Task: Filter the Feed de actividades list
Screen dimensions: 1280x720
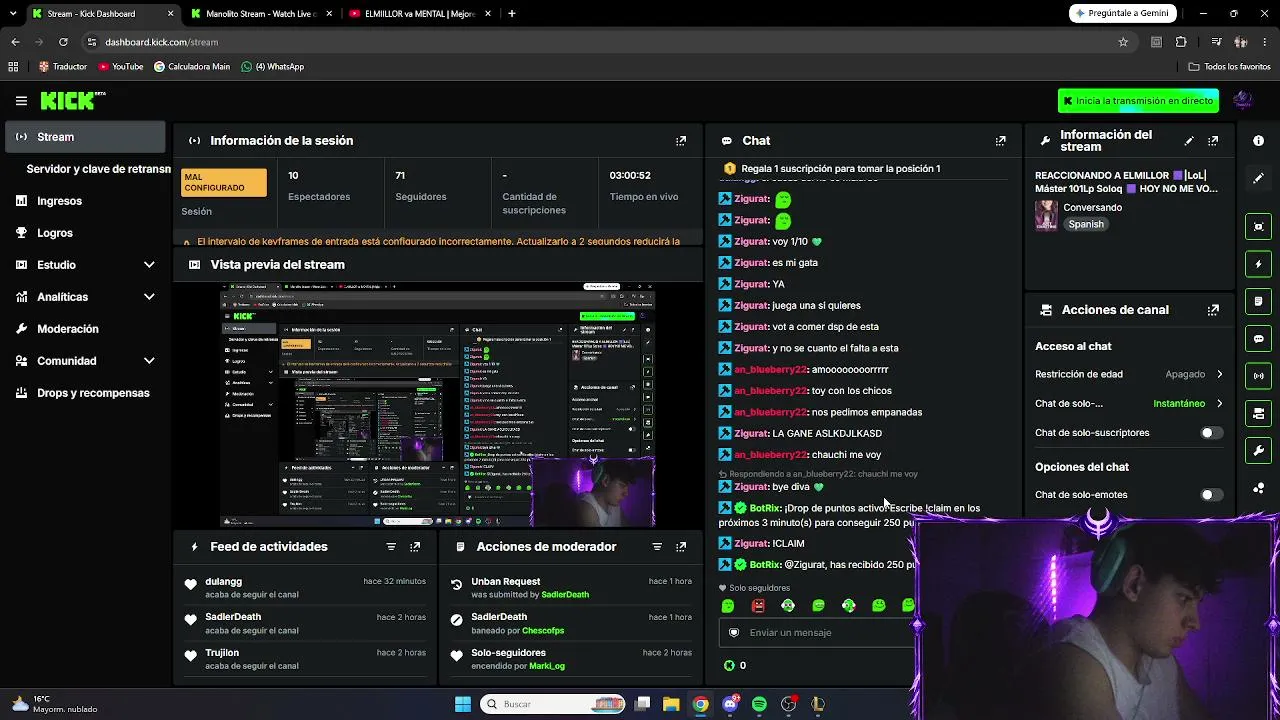Action: click(391, 547)
